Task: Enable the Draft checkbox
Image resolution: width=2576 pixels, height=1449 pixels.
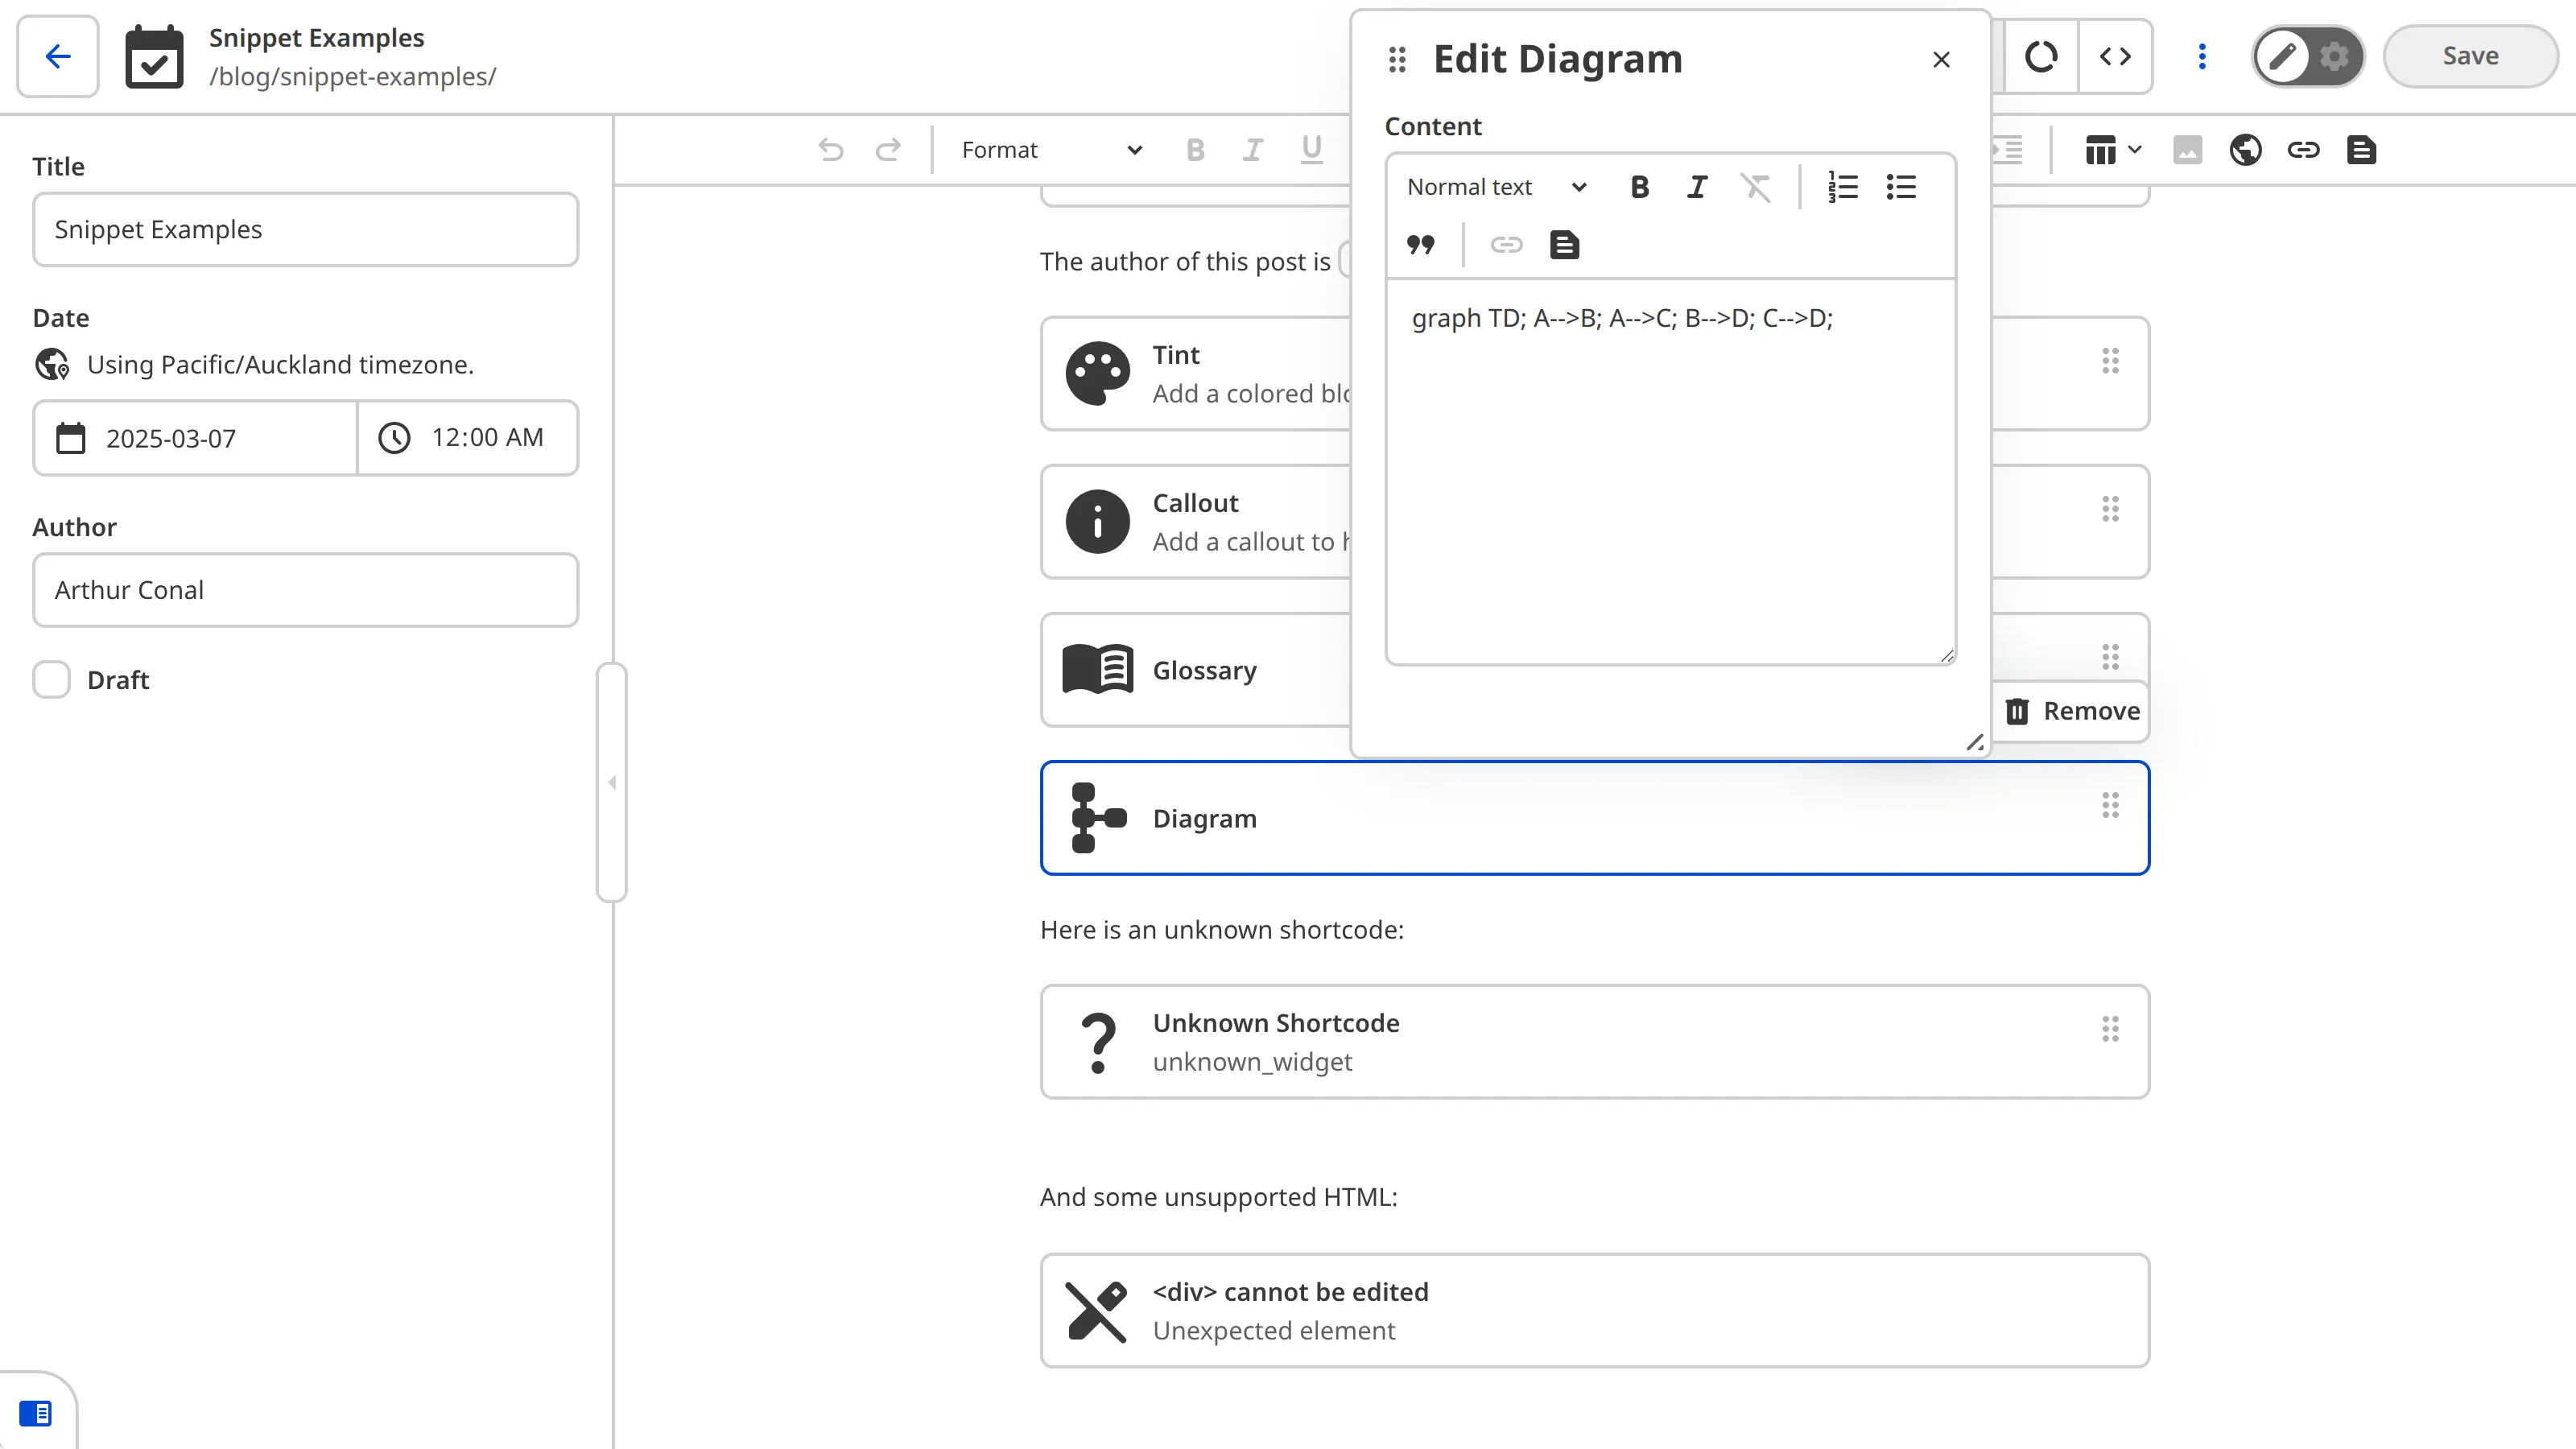Action: click(51, 679)
